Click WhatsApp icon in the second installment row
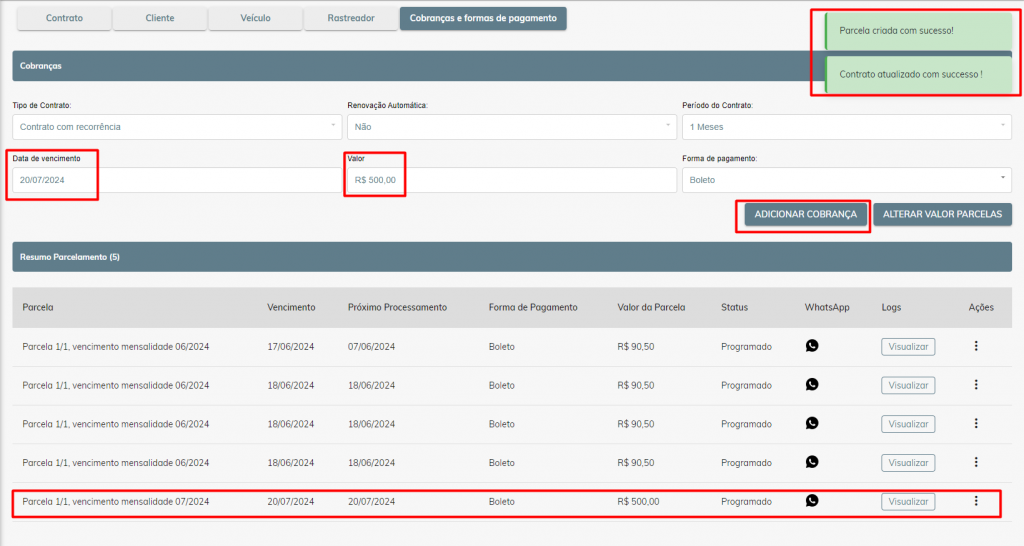 812,384
